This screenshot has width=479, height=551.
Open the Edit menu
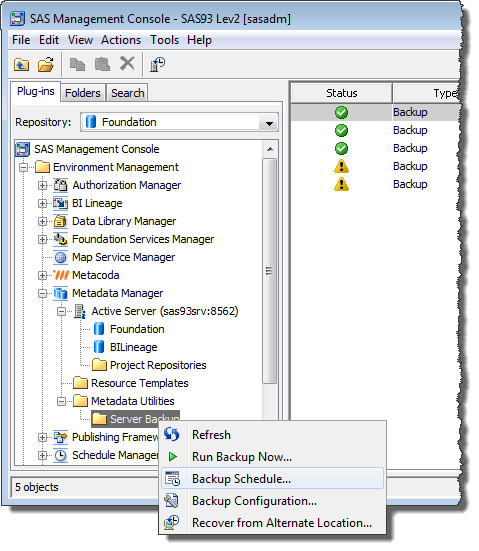[49, 40]
